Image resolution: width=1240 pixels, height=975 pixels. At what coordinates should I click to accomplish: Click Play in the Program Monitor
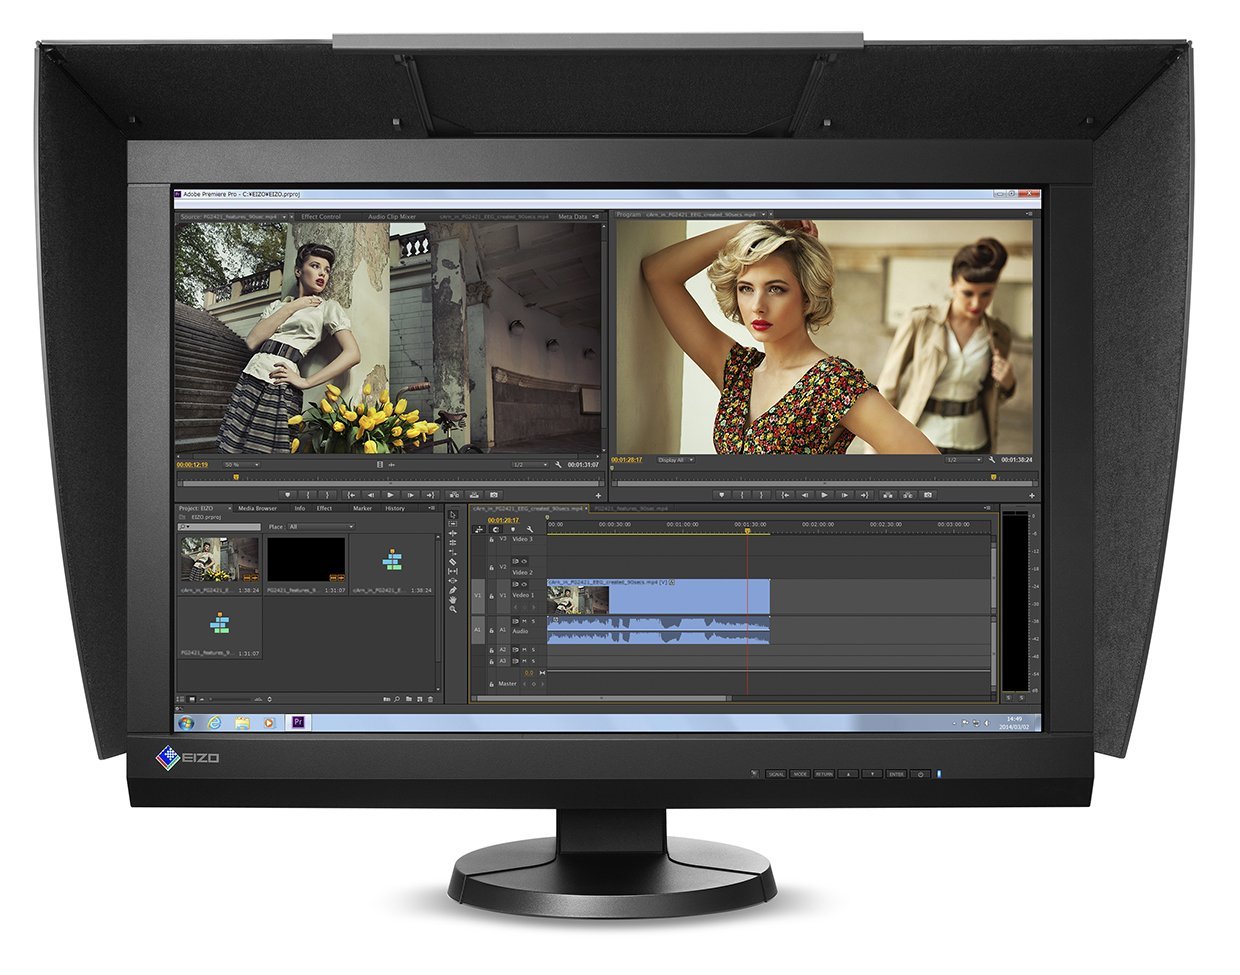[x=824, y=495]
